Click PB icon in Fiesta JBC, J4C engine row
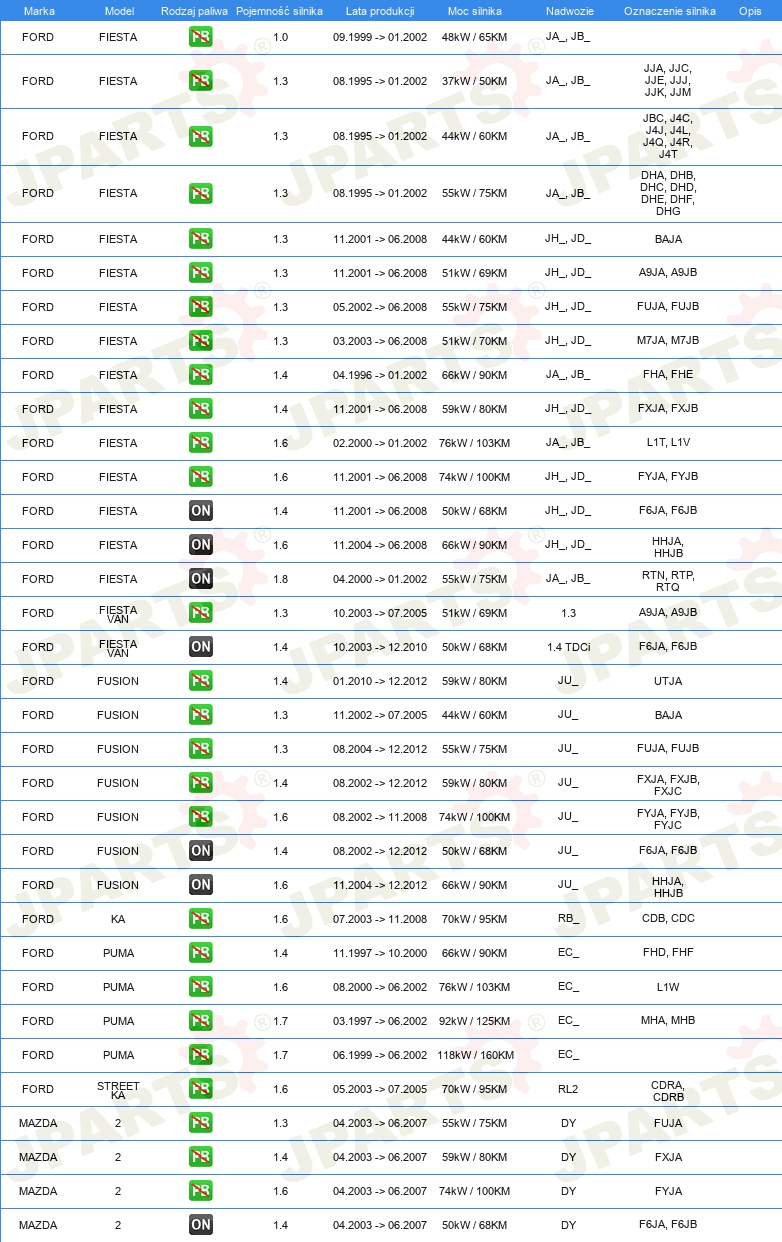The height and width of the screenshot is (1242, 782). coord(201,136)
